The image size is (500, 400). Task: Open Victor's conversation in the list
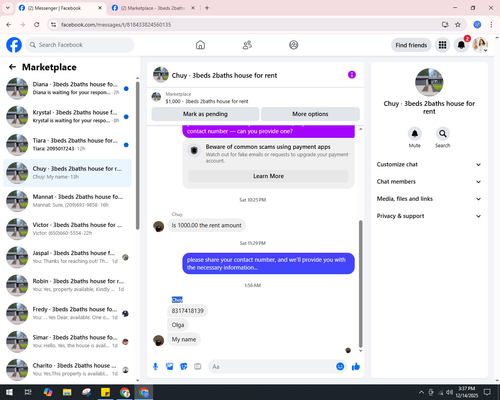coord(67,229)
